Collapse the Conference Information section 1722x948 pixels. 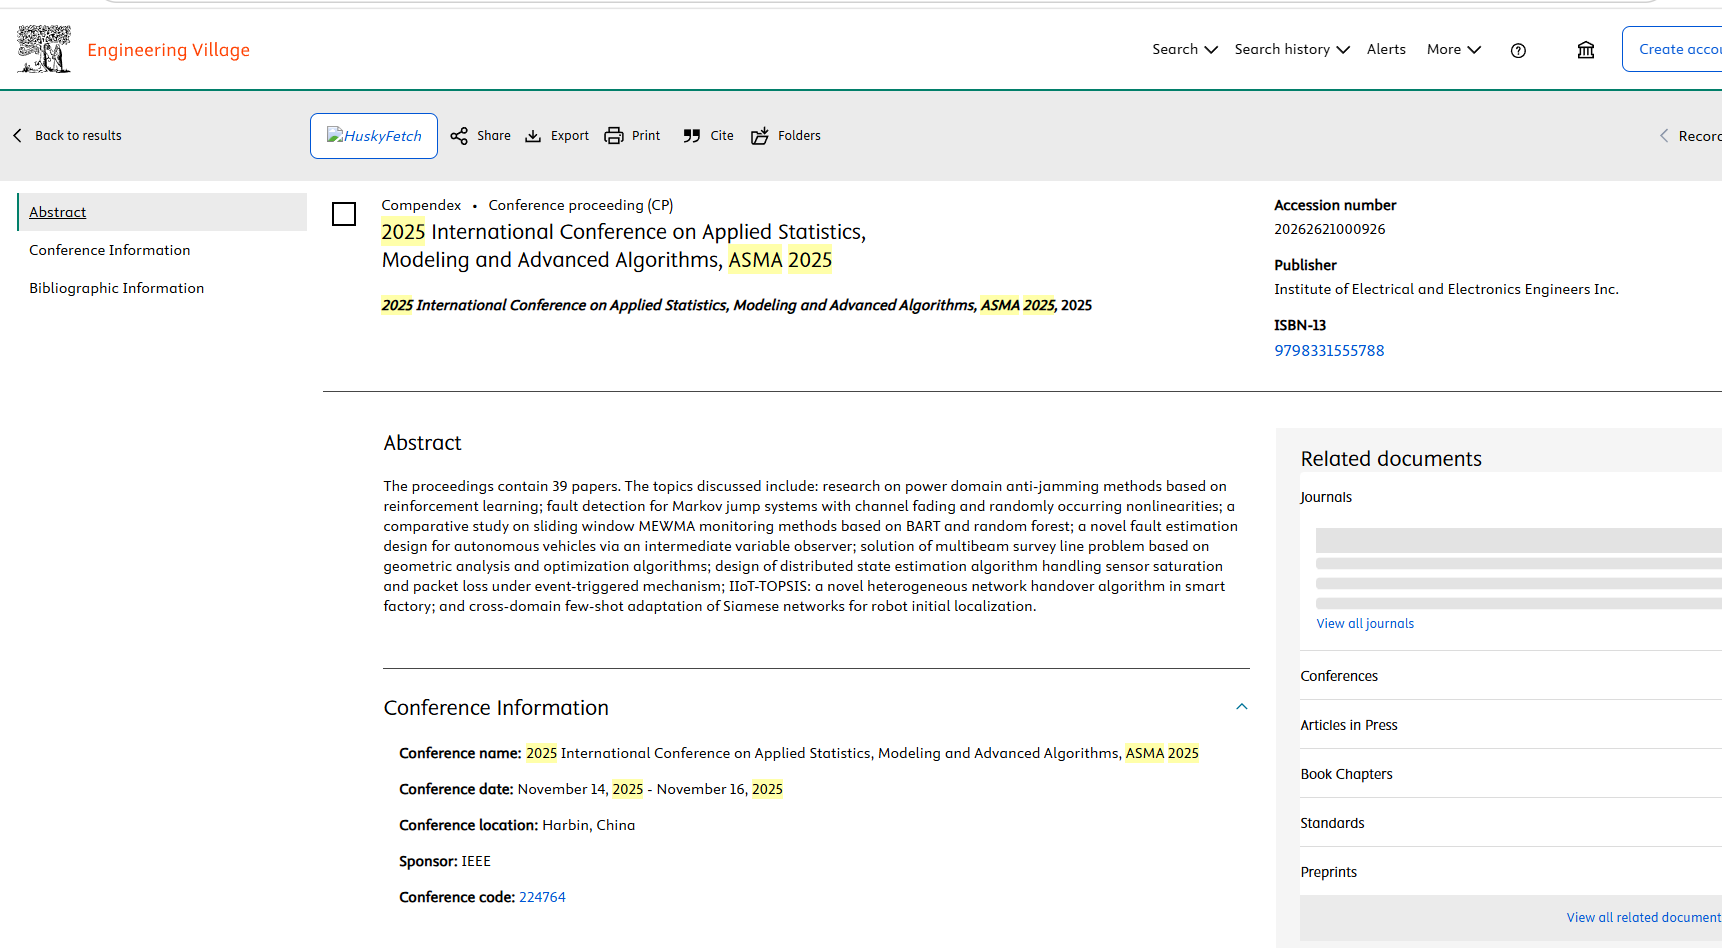[x=1242, y=707]
